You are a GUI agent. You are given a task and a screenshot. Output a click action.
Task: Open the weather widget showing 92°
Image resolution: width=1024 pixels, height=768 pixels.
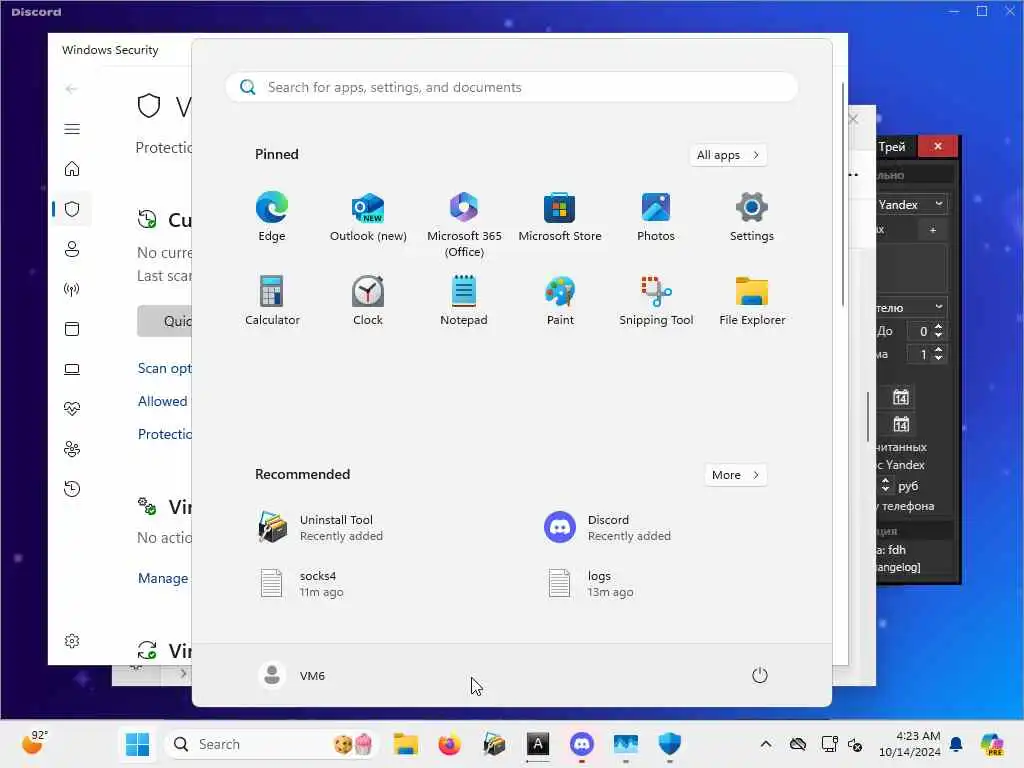pyautogui.click(x=34, y=743)
